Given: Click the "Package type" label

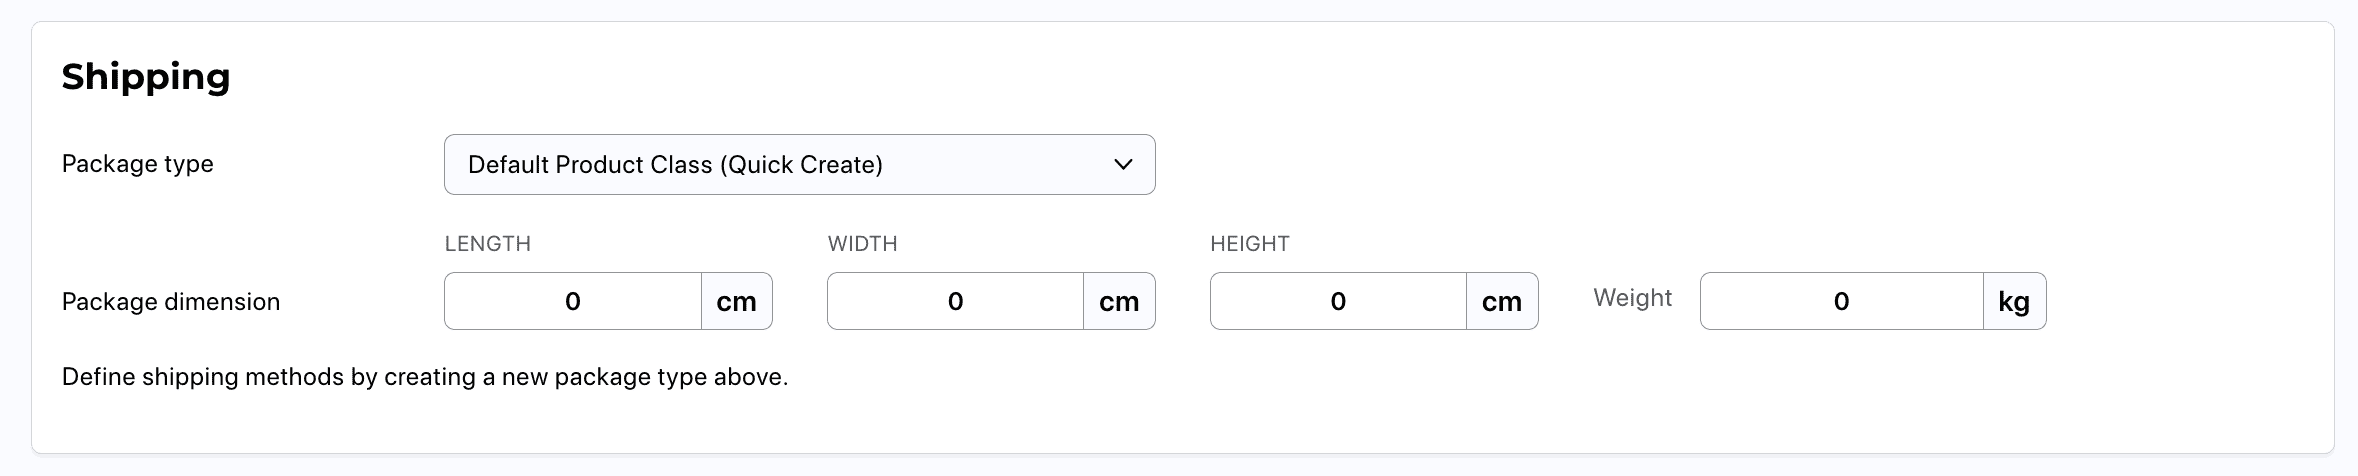Looking at the screenshot, I should pos(138,164).
